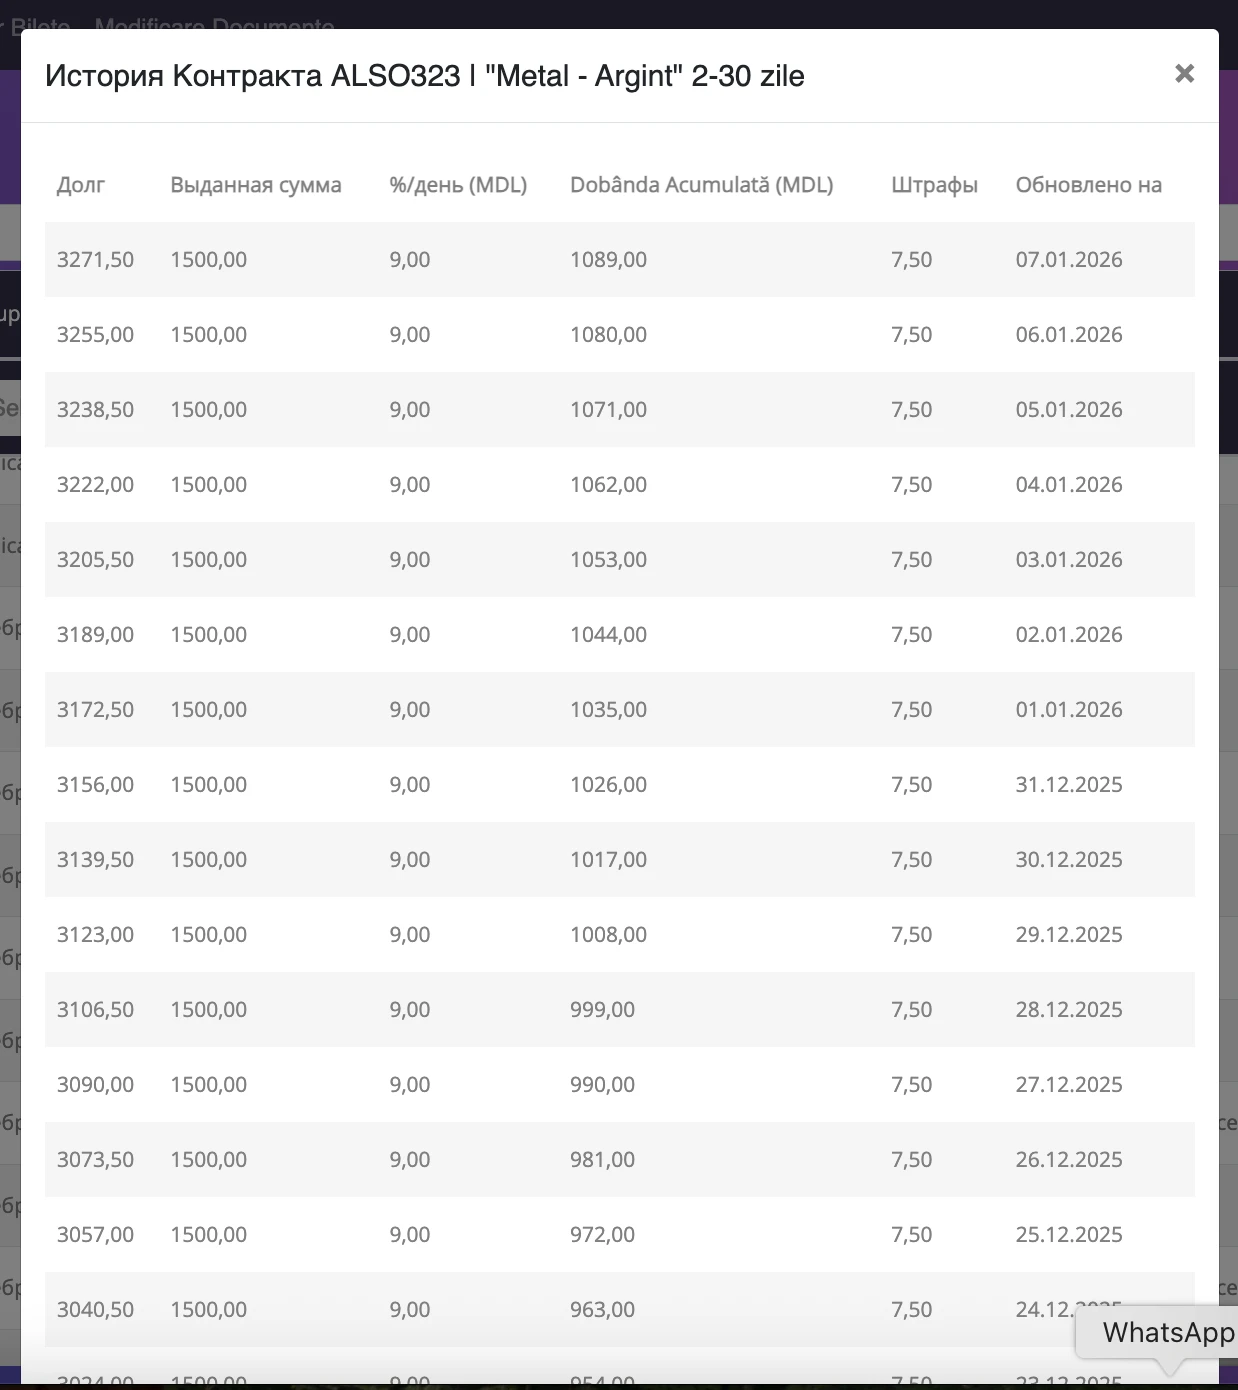This screenshot has width=1238, height=1390.
Task: Click the date 01.01.2026 cell
Action: (1069, 710)
